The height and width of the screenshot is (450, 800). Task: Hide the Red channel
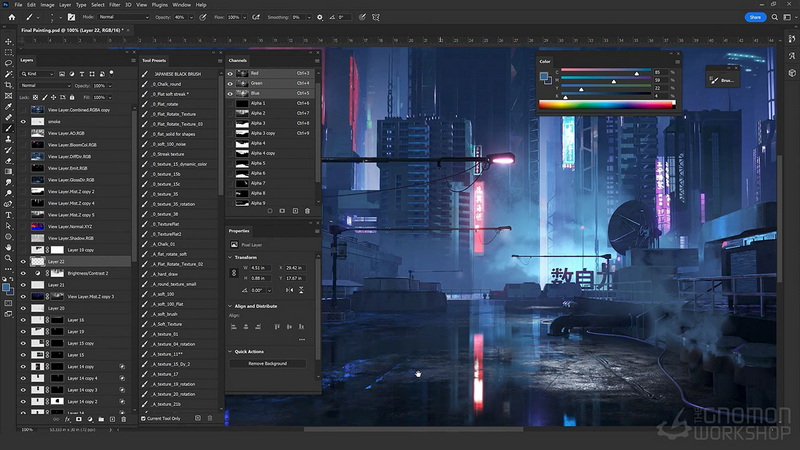[x=230, y=73]
